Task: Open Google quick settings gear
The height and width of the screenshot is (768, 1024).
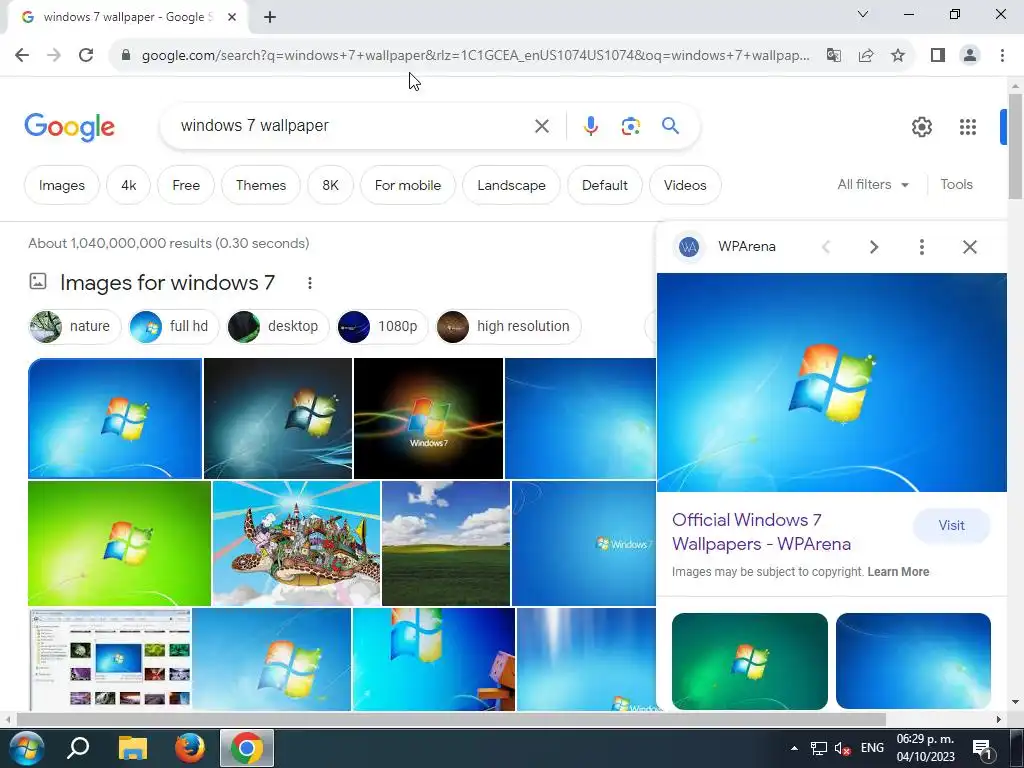Action: (921, 127)
